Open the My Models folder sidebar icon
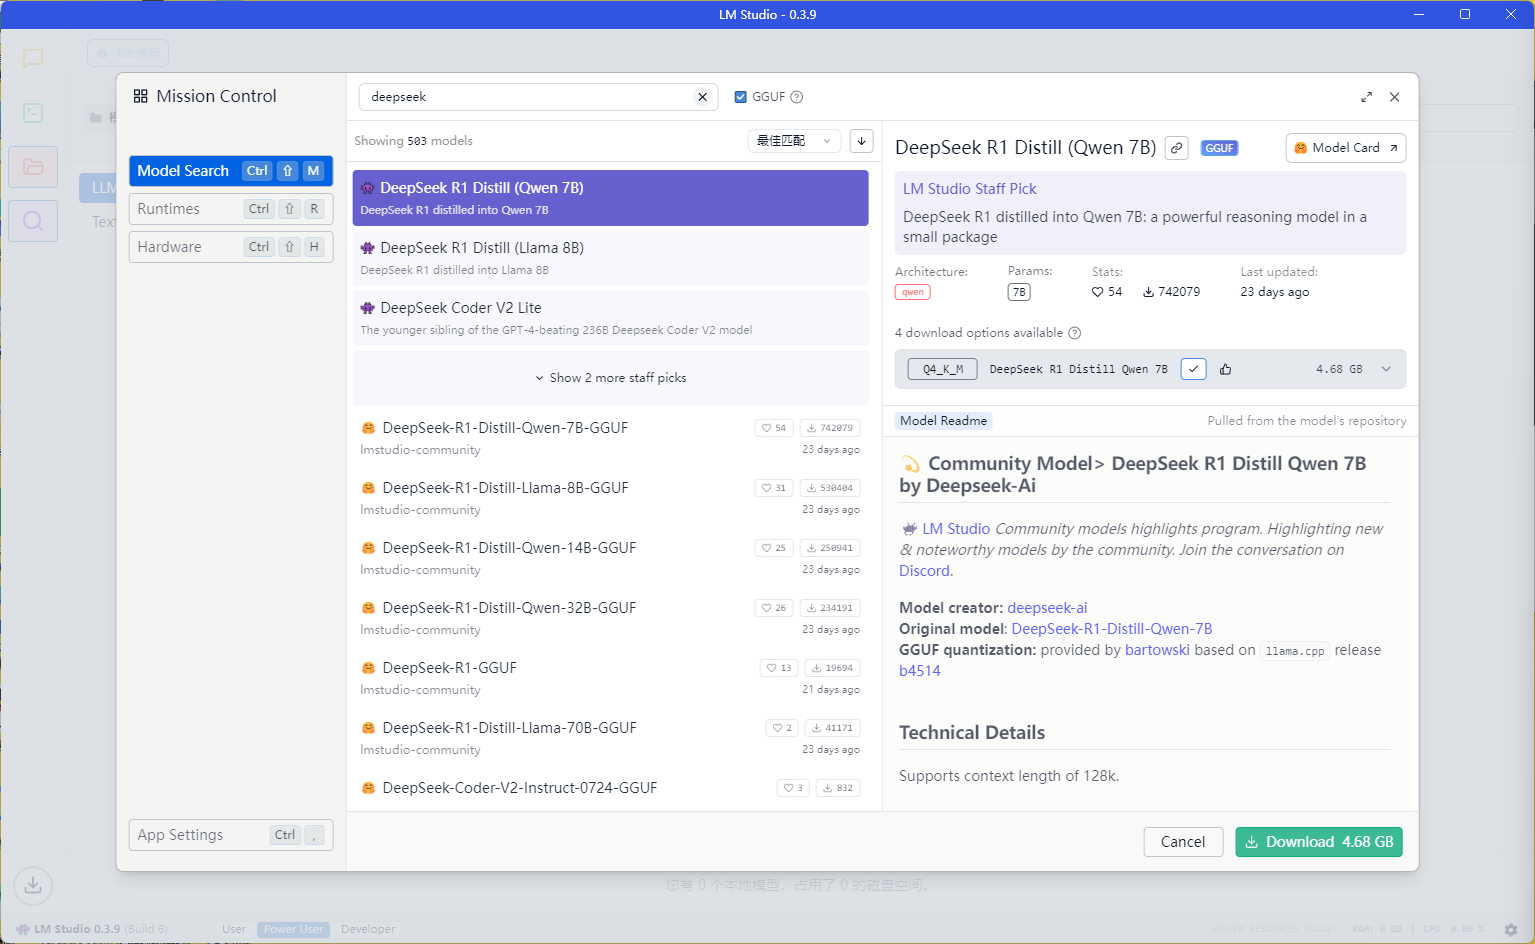This screenshot has width=1535, height=944. [x=33, y=167]
